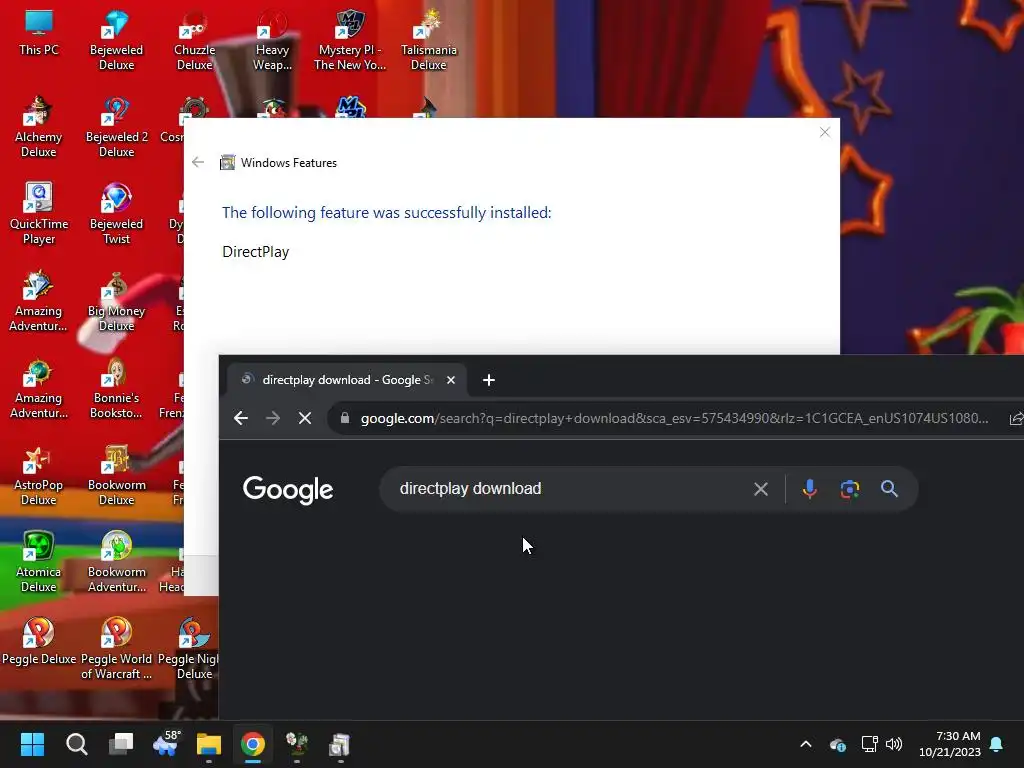This screenshot has width=1024, height=768.
Task: Stop loading the page in Chrome
Action: point(305,418)
